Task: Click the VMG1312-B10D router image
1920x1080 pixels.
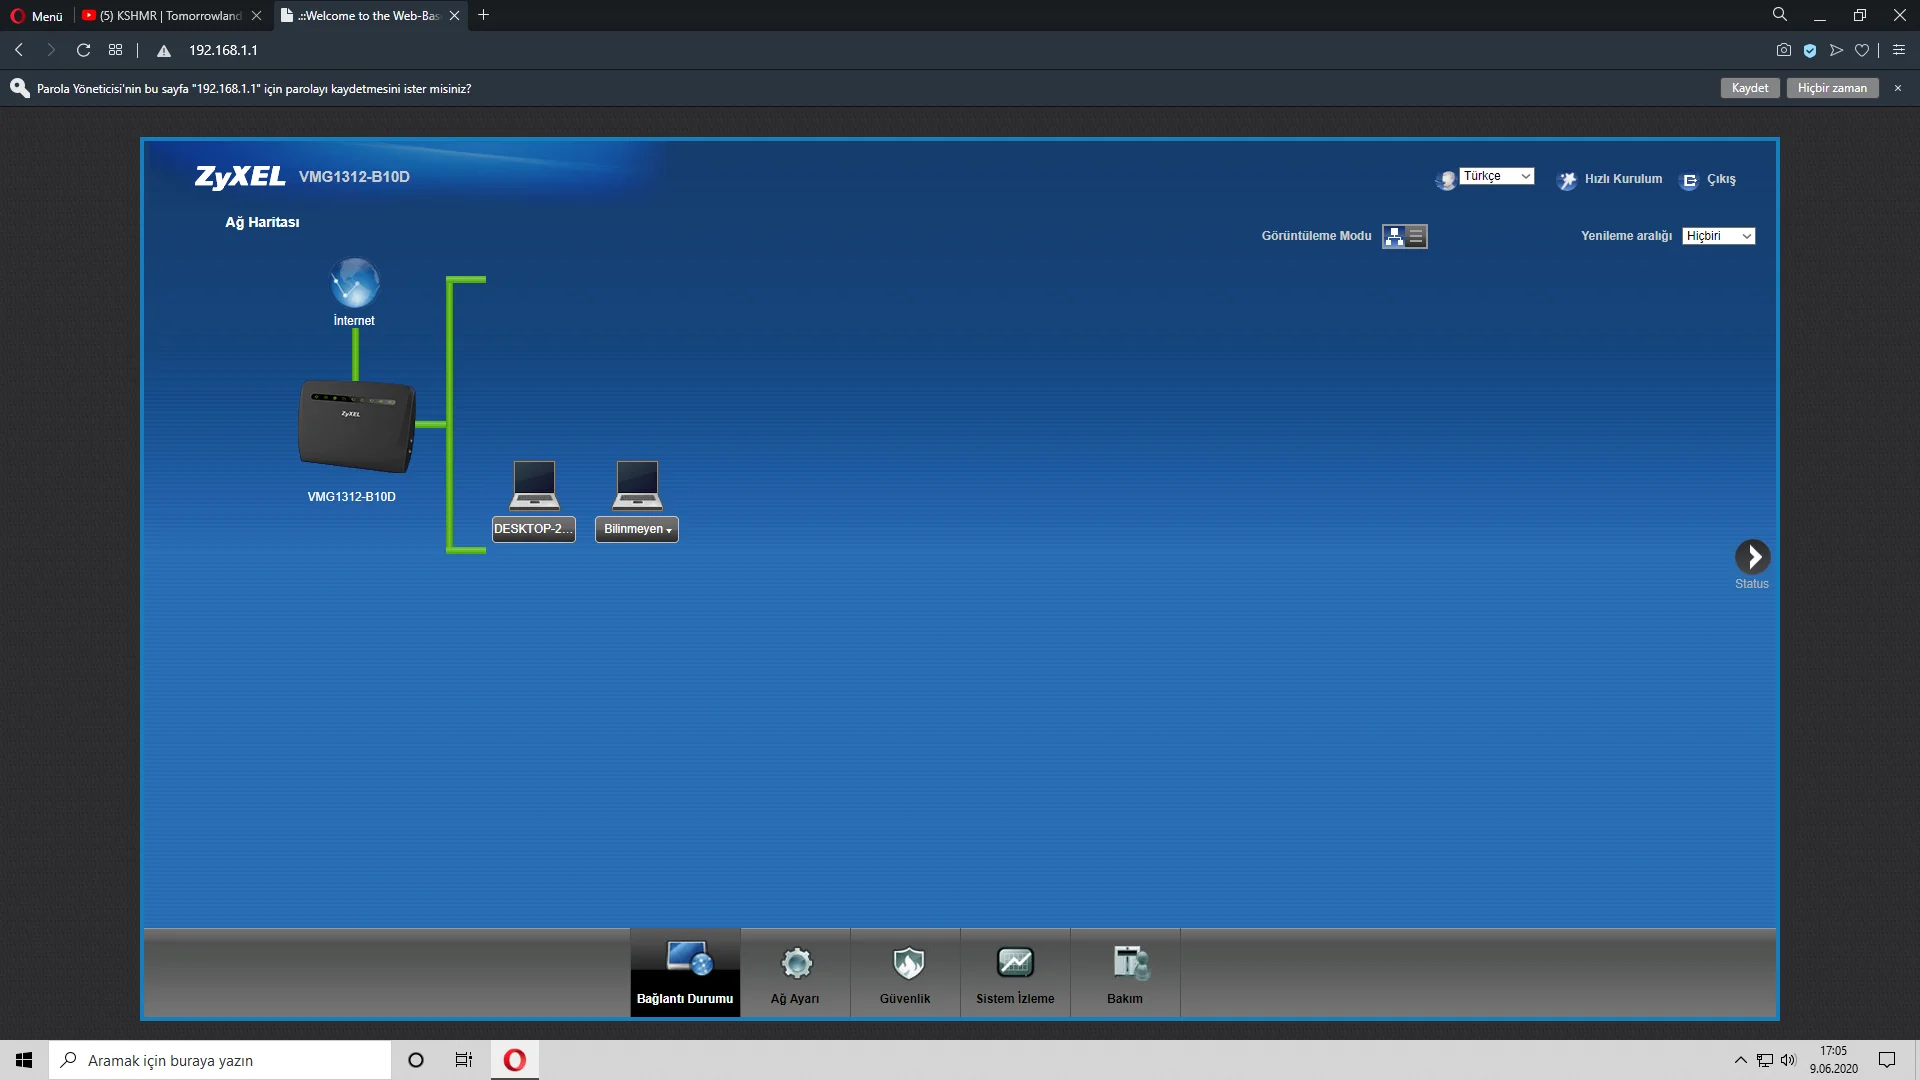Action: (x=356, y=425)
